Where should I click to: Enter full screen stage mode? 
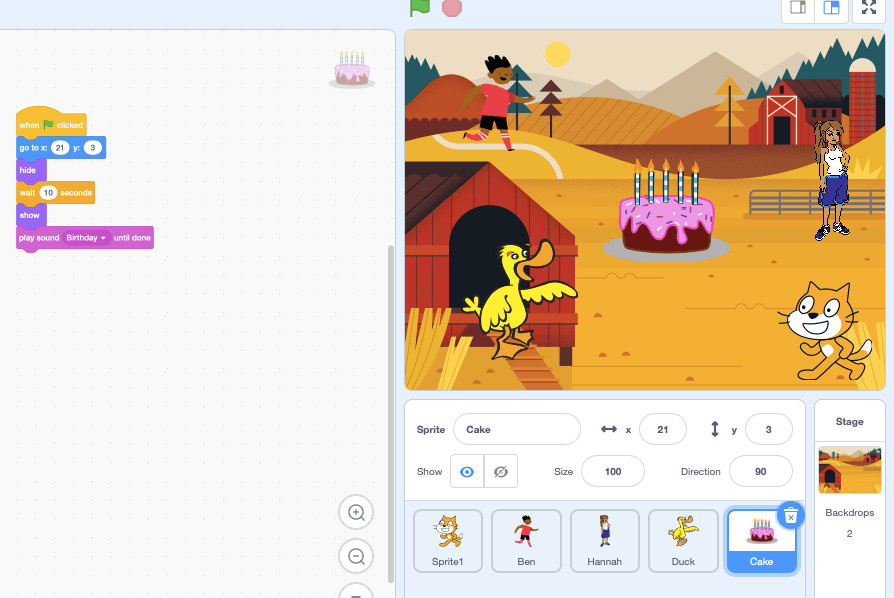pos(869,8)
